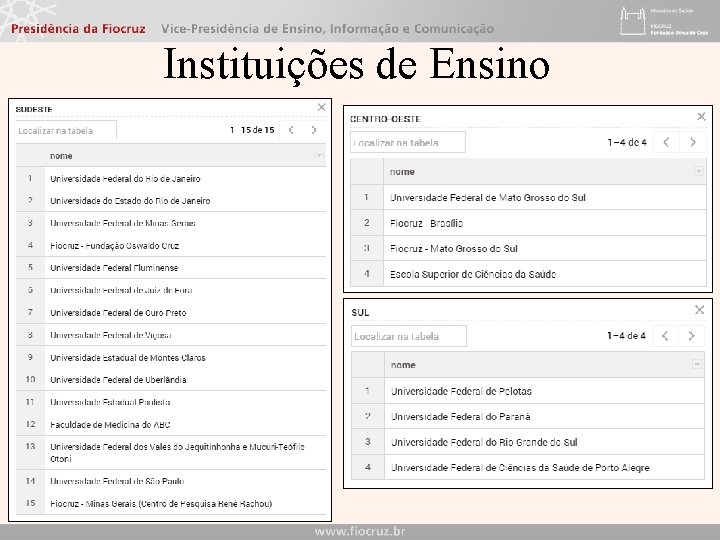Select Universidade do Estado do Rio de Janeiro
This screenshot has height=540, width=720.
(171, 201)
